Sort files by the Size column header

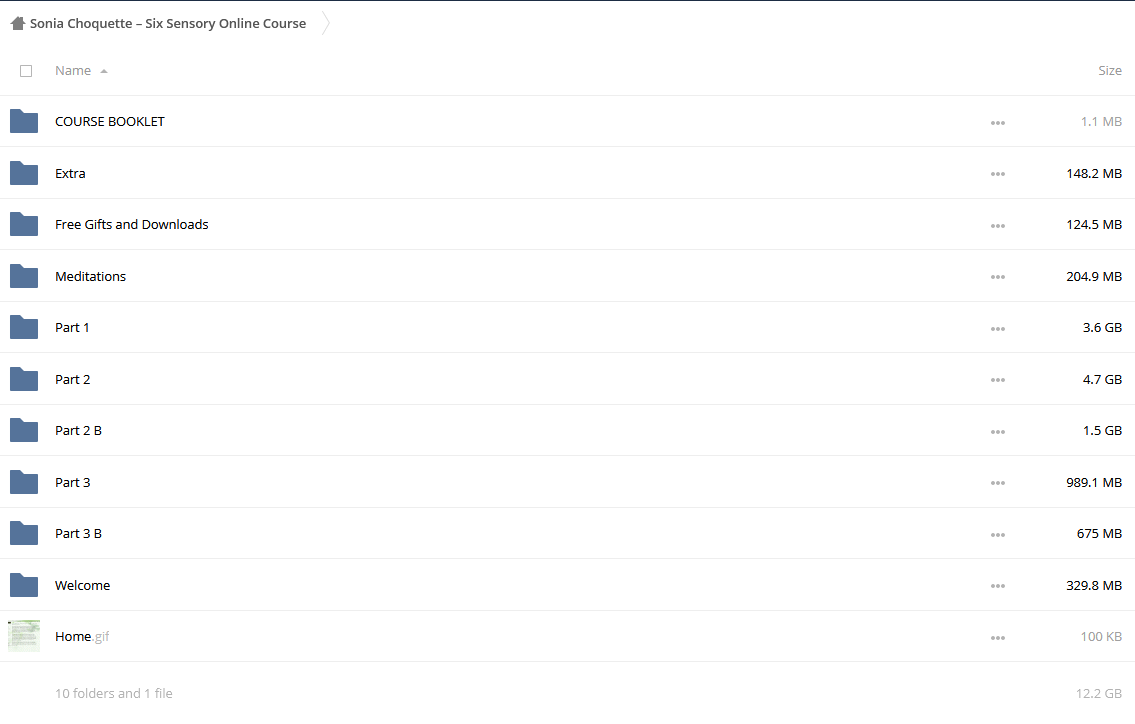click(x=1110, y=70)
